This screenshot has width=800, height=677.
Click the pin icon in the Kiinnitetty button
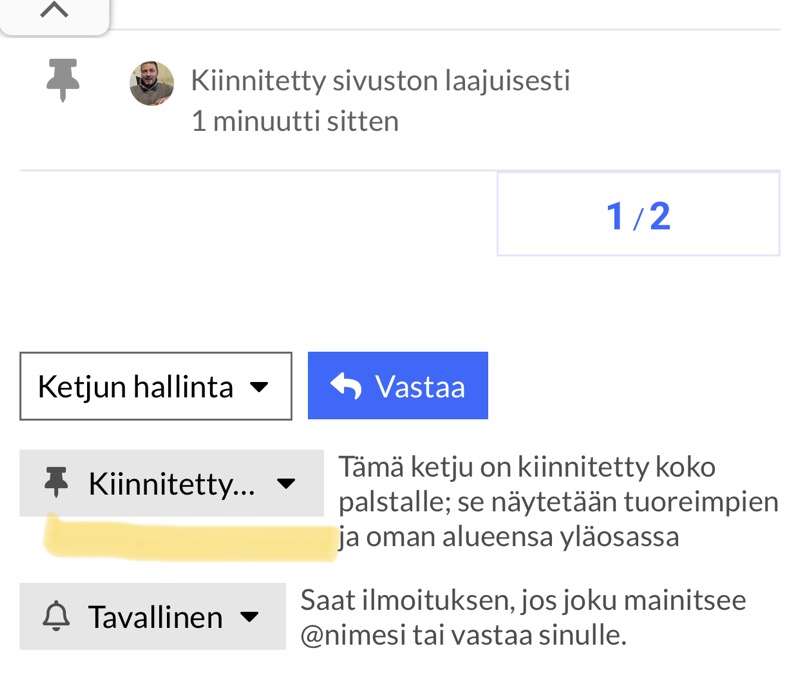point(58,484)
